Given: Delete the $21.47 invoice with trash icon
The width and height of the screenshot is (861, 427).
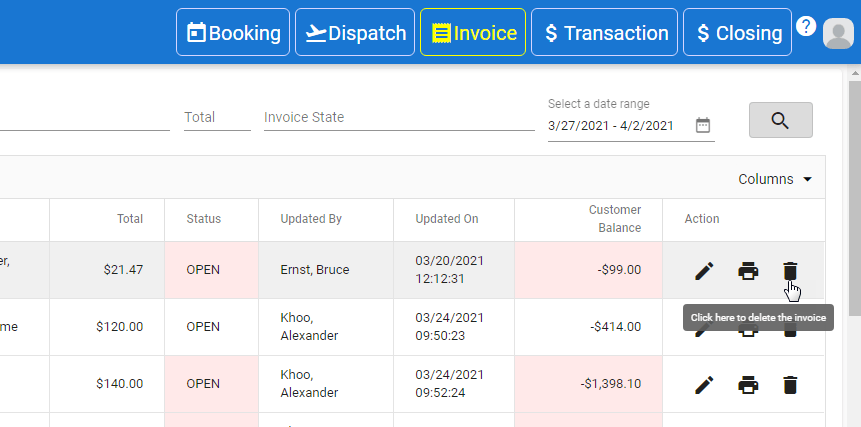Looking at the screenshot, I should click(x=790, y=271).
